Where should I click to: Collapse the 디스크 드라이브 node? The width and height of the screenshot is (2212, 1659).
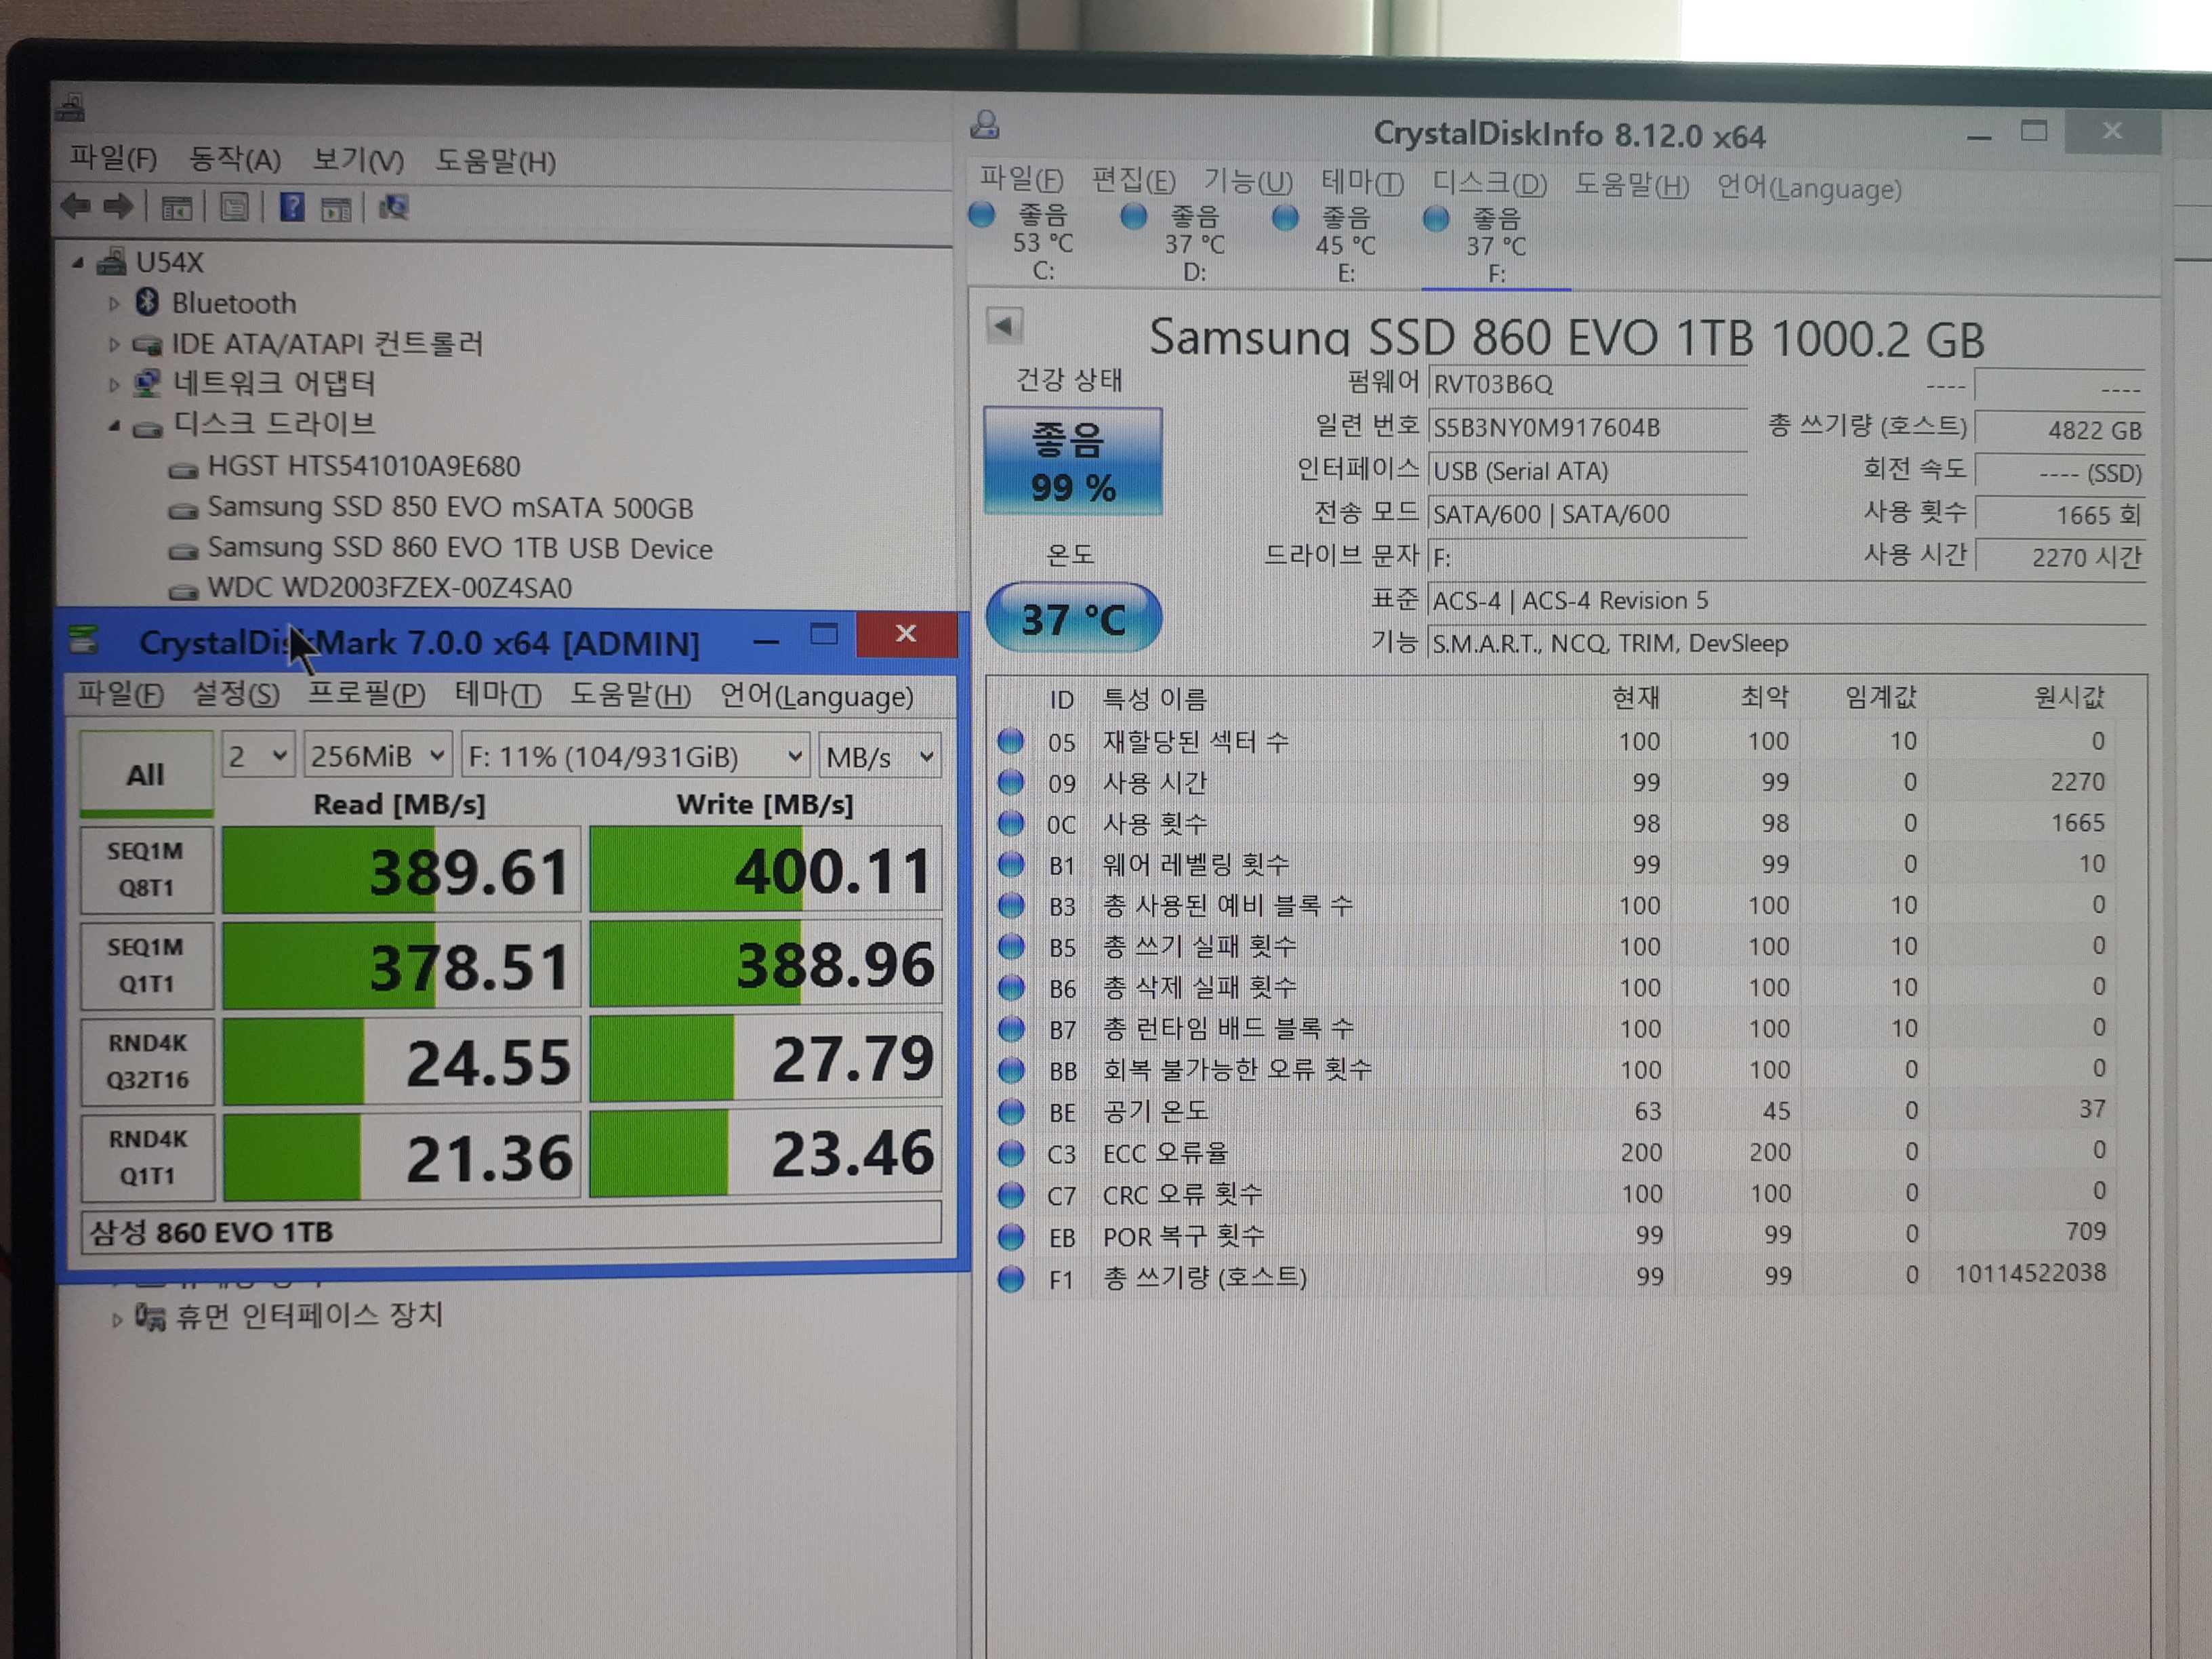coord(114,426)
